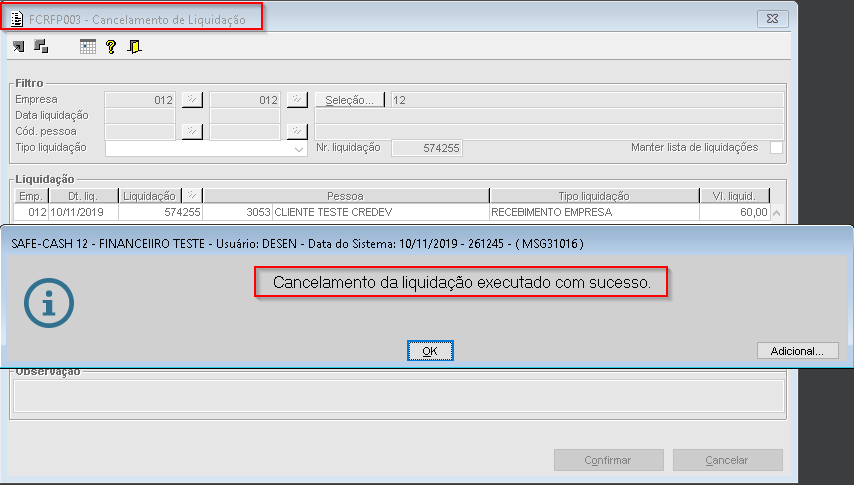The height and width of the screenshot is (485, 854).
Task: Click the document icon in the title bar
Action: click(17, 19)
